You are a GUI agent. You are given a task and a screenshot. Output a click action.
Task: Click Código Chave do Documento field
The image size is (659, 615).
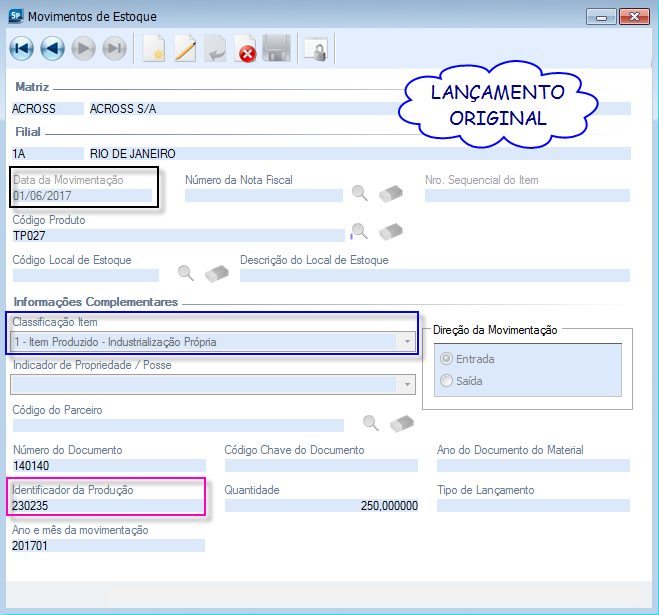coord(322,465)
